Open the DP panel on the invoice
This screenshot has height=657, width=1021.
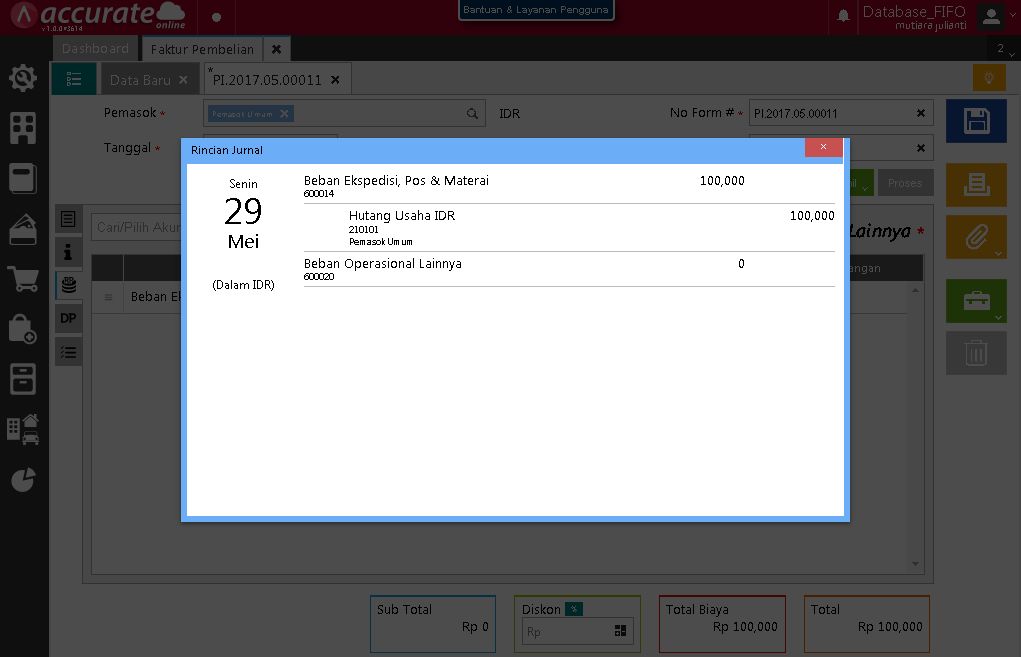click(x=68, y=318)
